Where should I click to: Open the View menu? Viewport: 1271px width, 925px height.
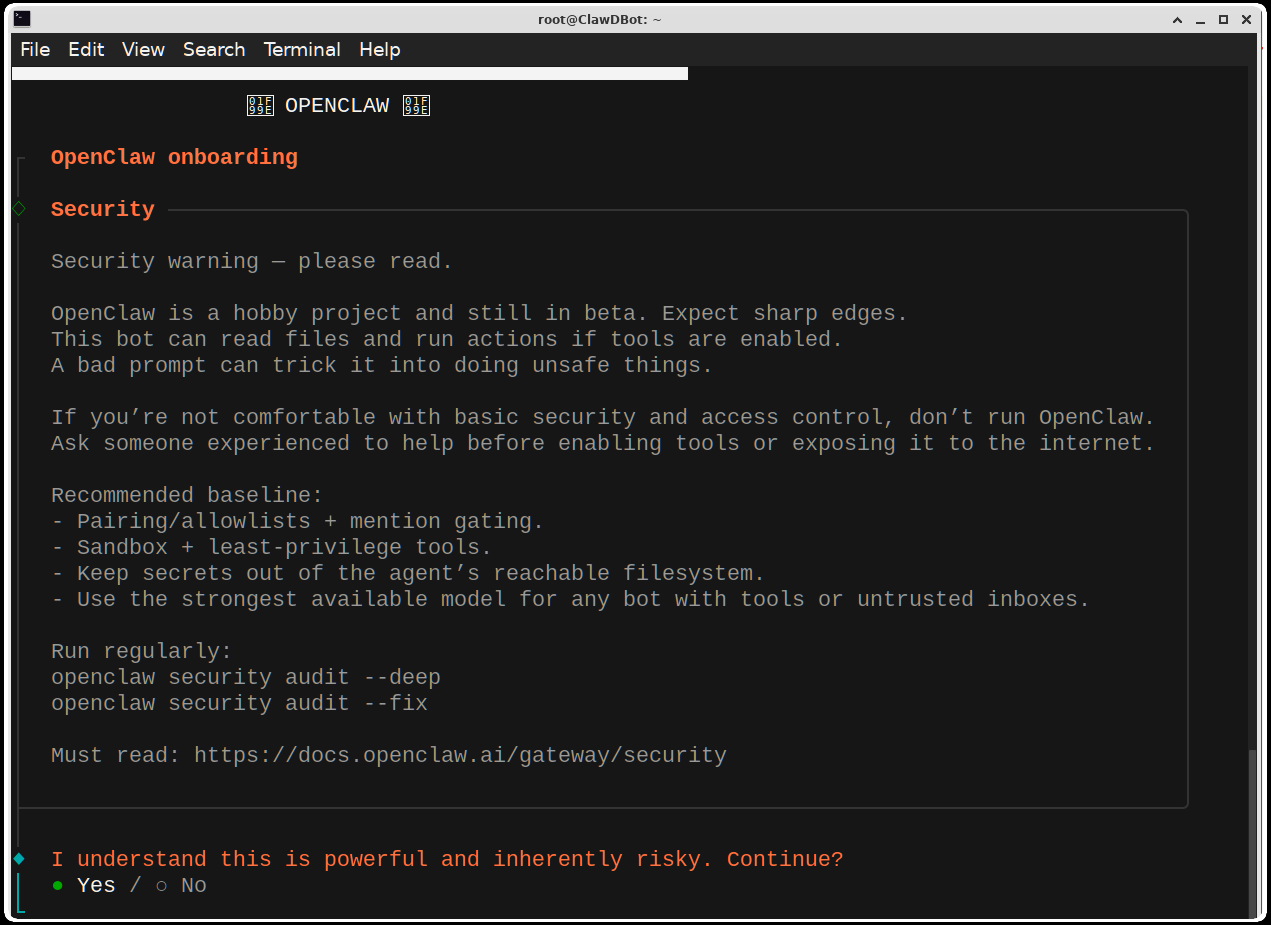pos(143,49)
